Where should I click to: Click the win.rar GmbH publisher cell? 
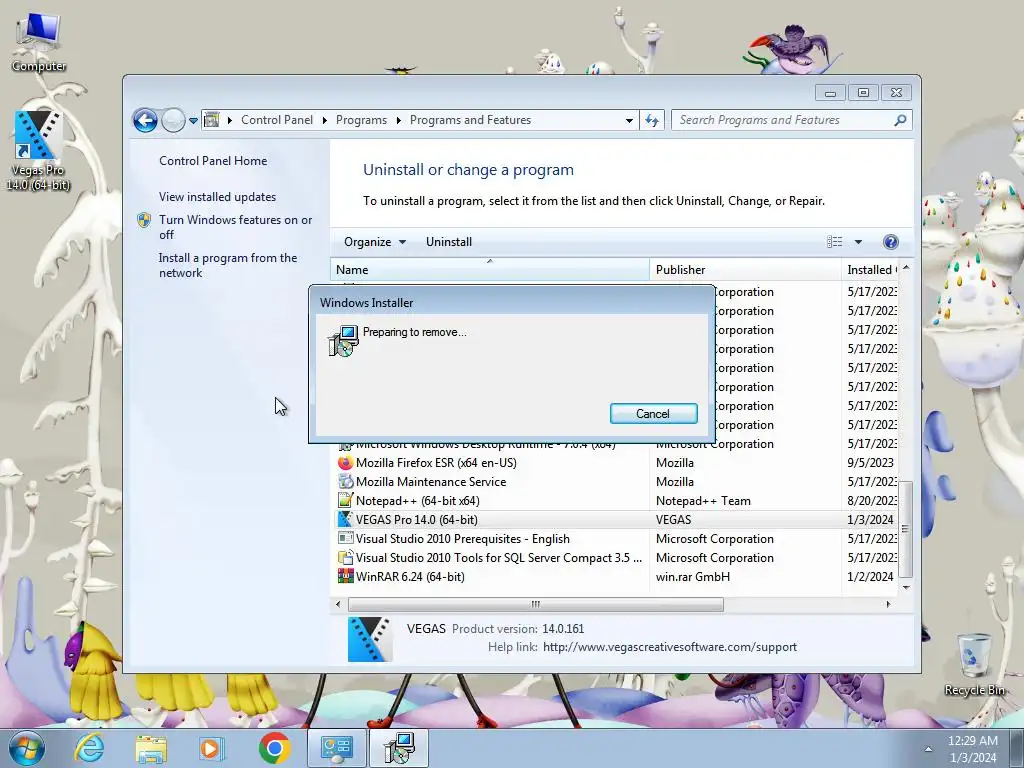693,577
